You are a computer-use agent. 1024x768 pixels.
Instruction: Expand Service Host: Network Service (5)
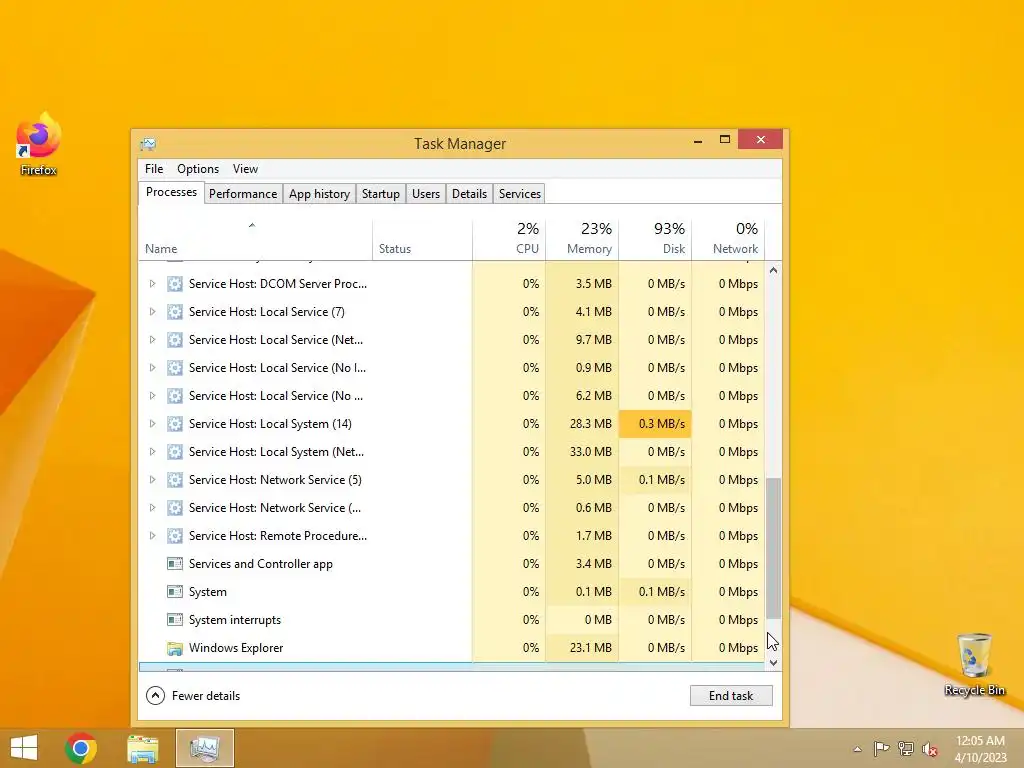coord(152,480)
